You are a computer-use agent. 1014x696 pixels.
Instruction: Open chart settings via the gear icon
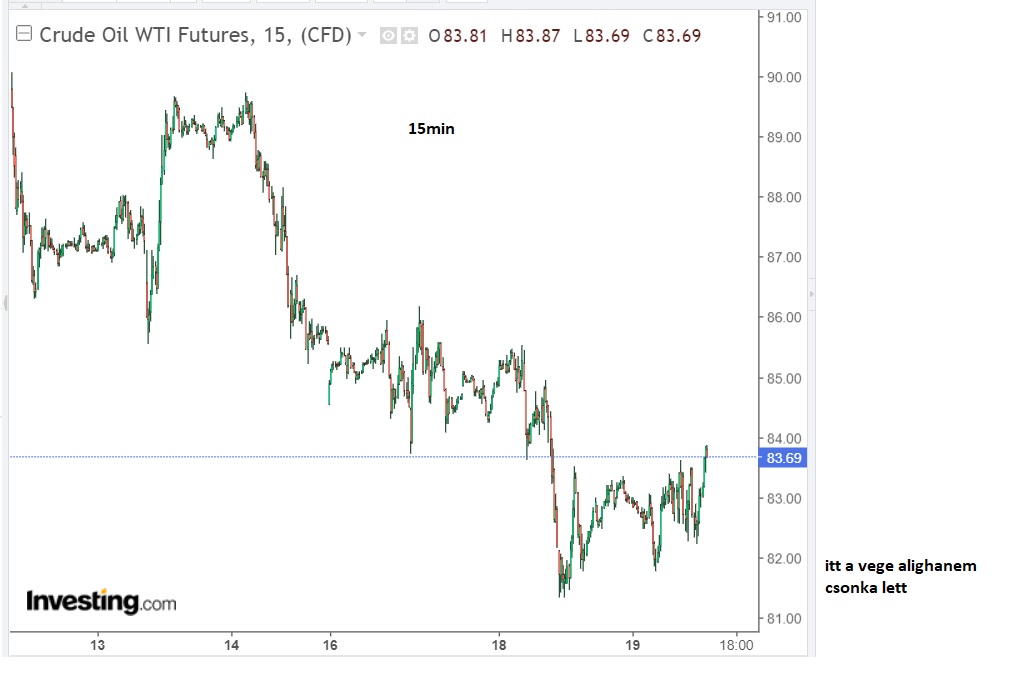409,36
